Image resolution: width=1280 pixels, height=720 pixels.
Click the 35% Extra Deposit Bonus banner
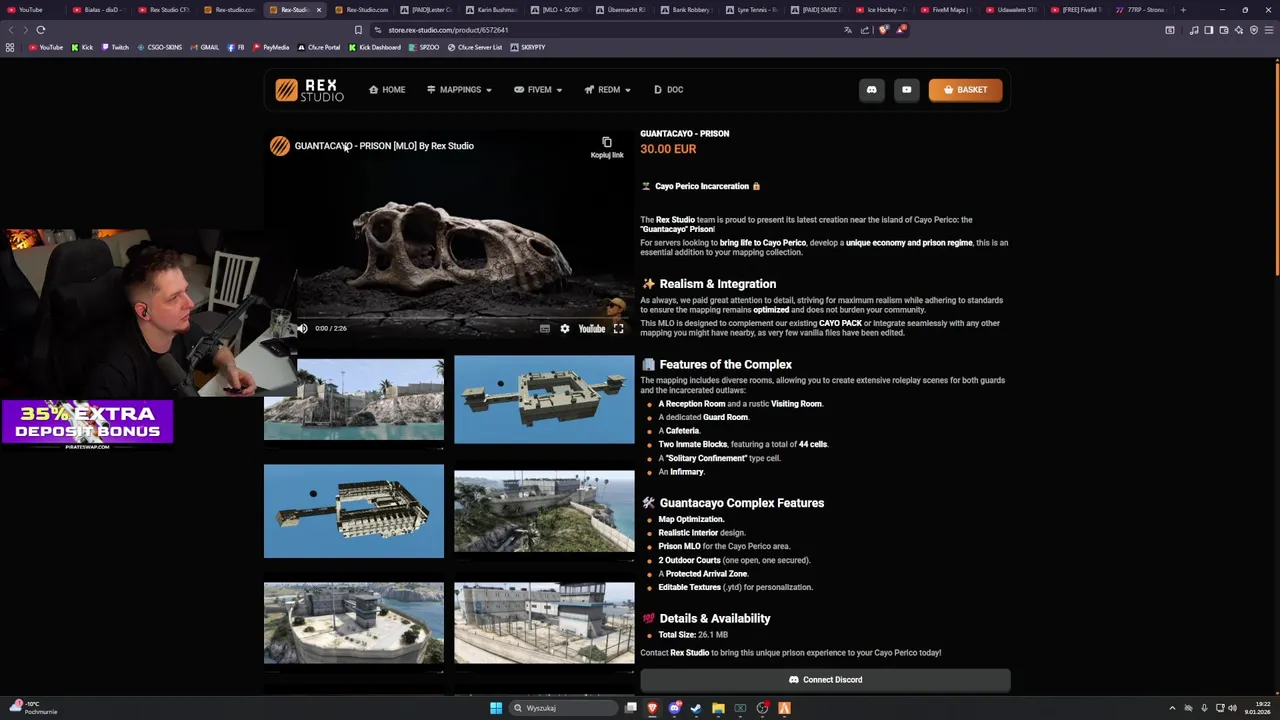coord(87,424)
